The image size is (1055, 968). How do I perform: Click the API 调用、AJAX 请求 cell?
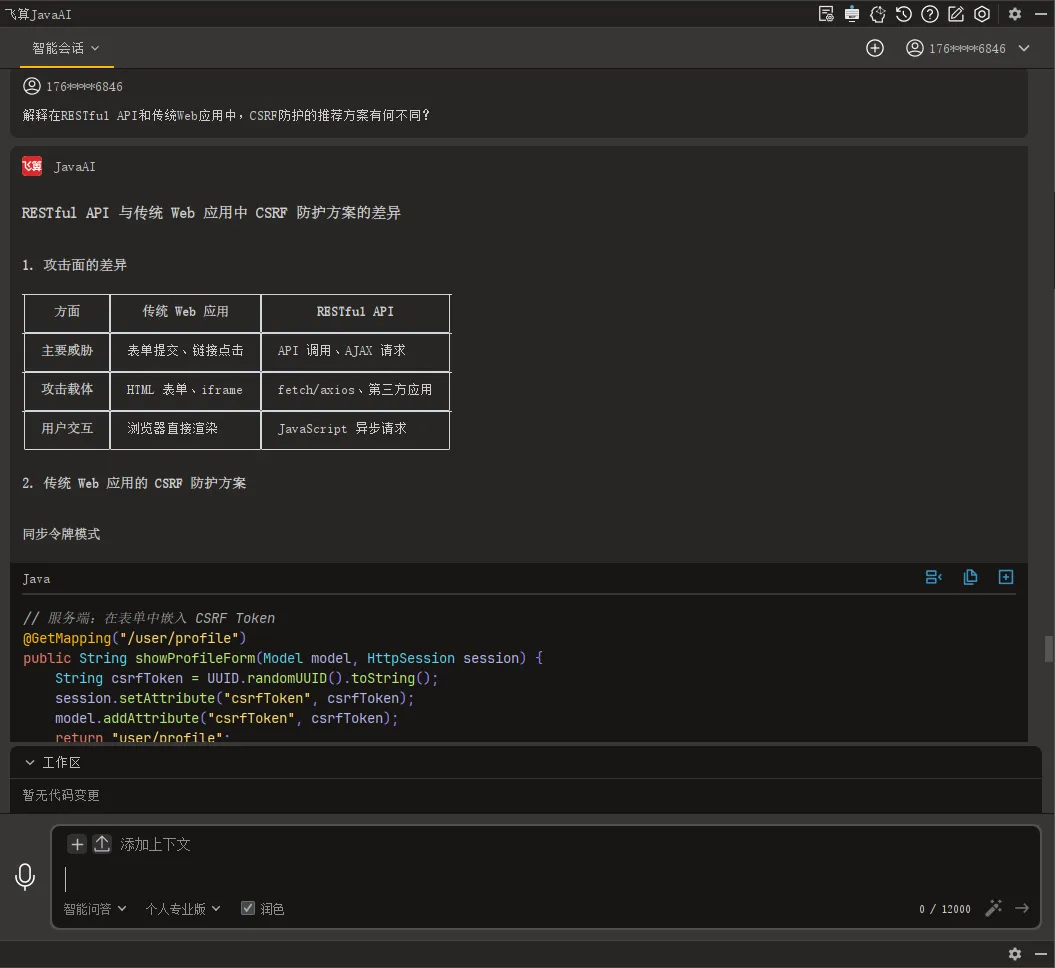[x=355, y=350]
